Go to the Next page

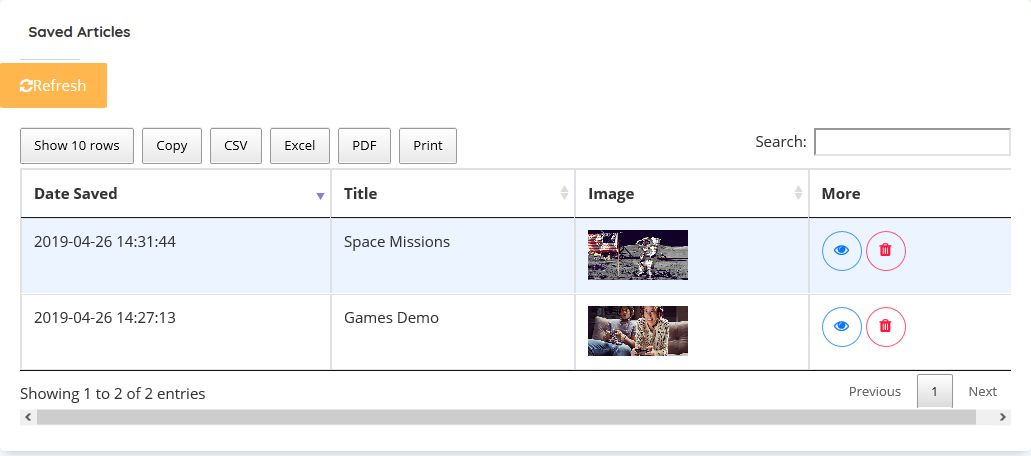[x=982, y=392]
